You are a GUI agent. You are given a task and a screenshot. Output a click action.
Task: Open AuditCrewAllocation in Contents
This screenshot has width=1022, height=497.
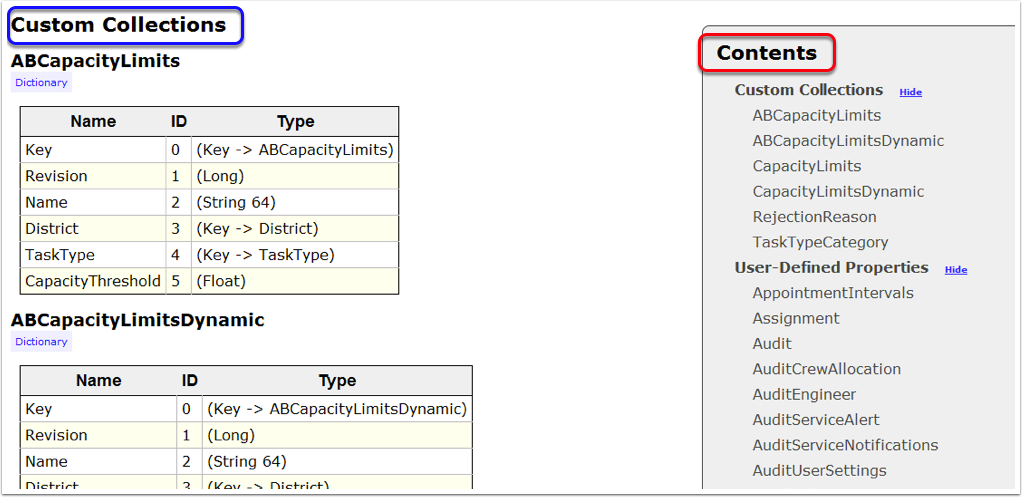[826, 369]
